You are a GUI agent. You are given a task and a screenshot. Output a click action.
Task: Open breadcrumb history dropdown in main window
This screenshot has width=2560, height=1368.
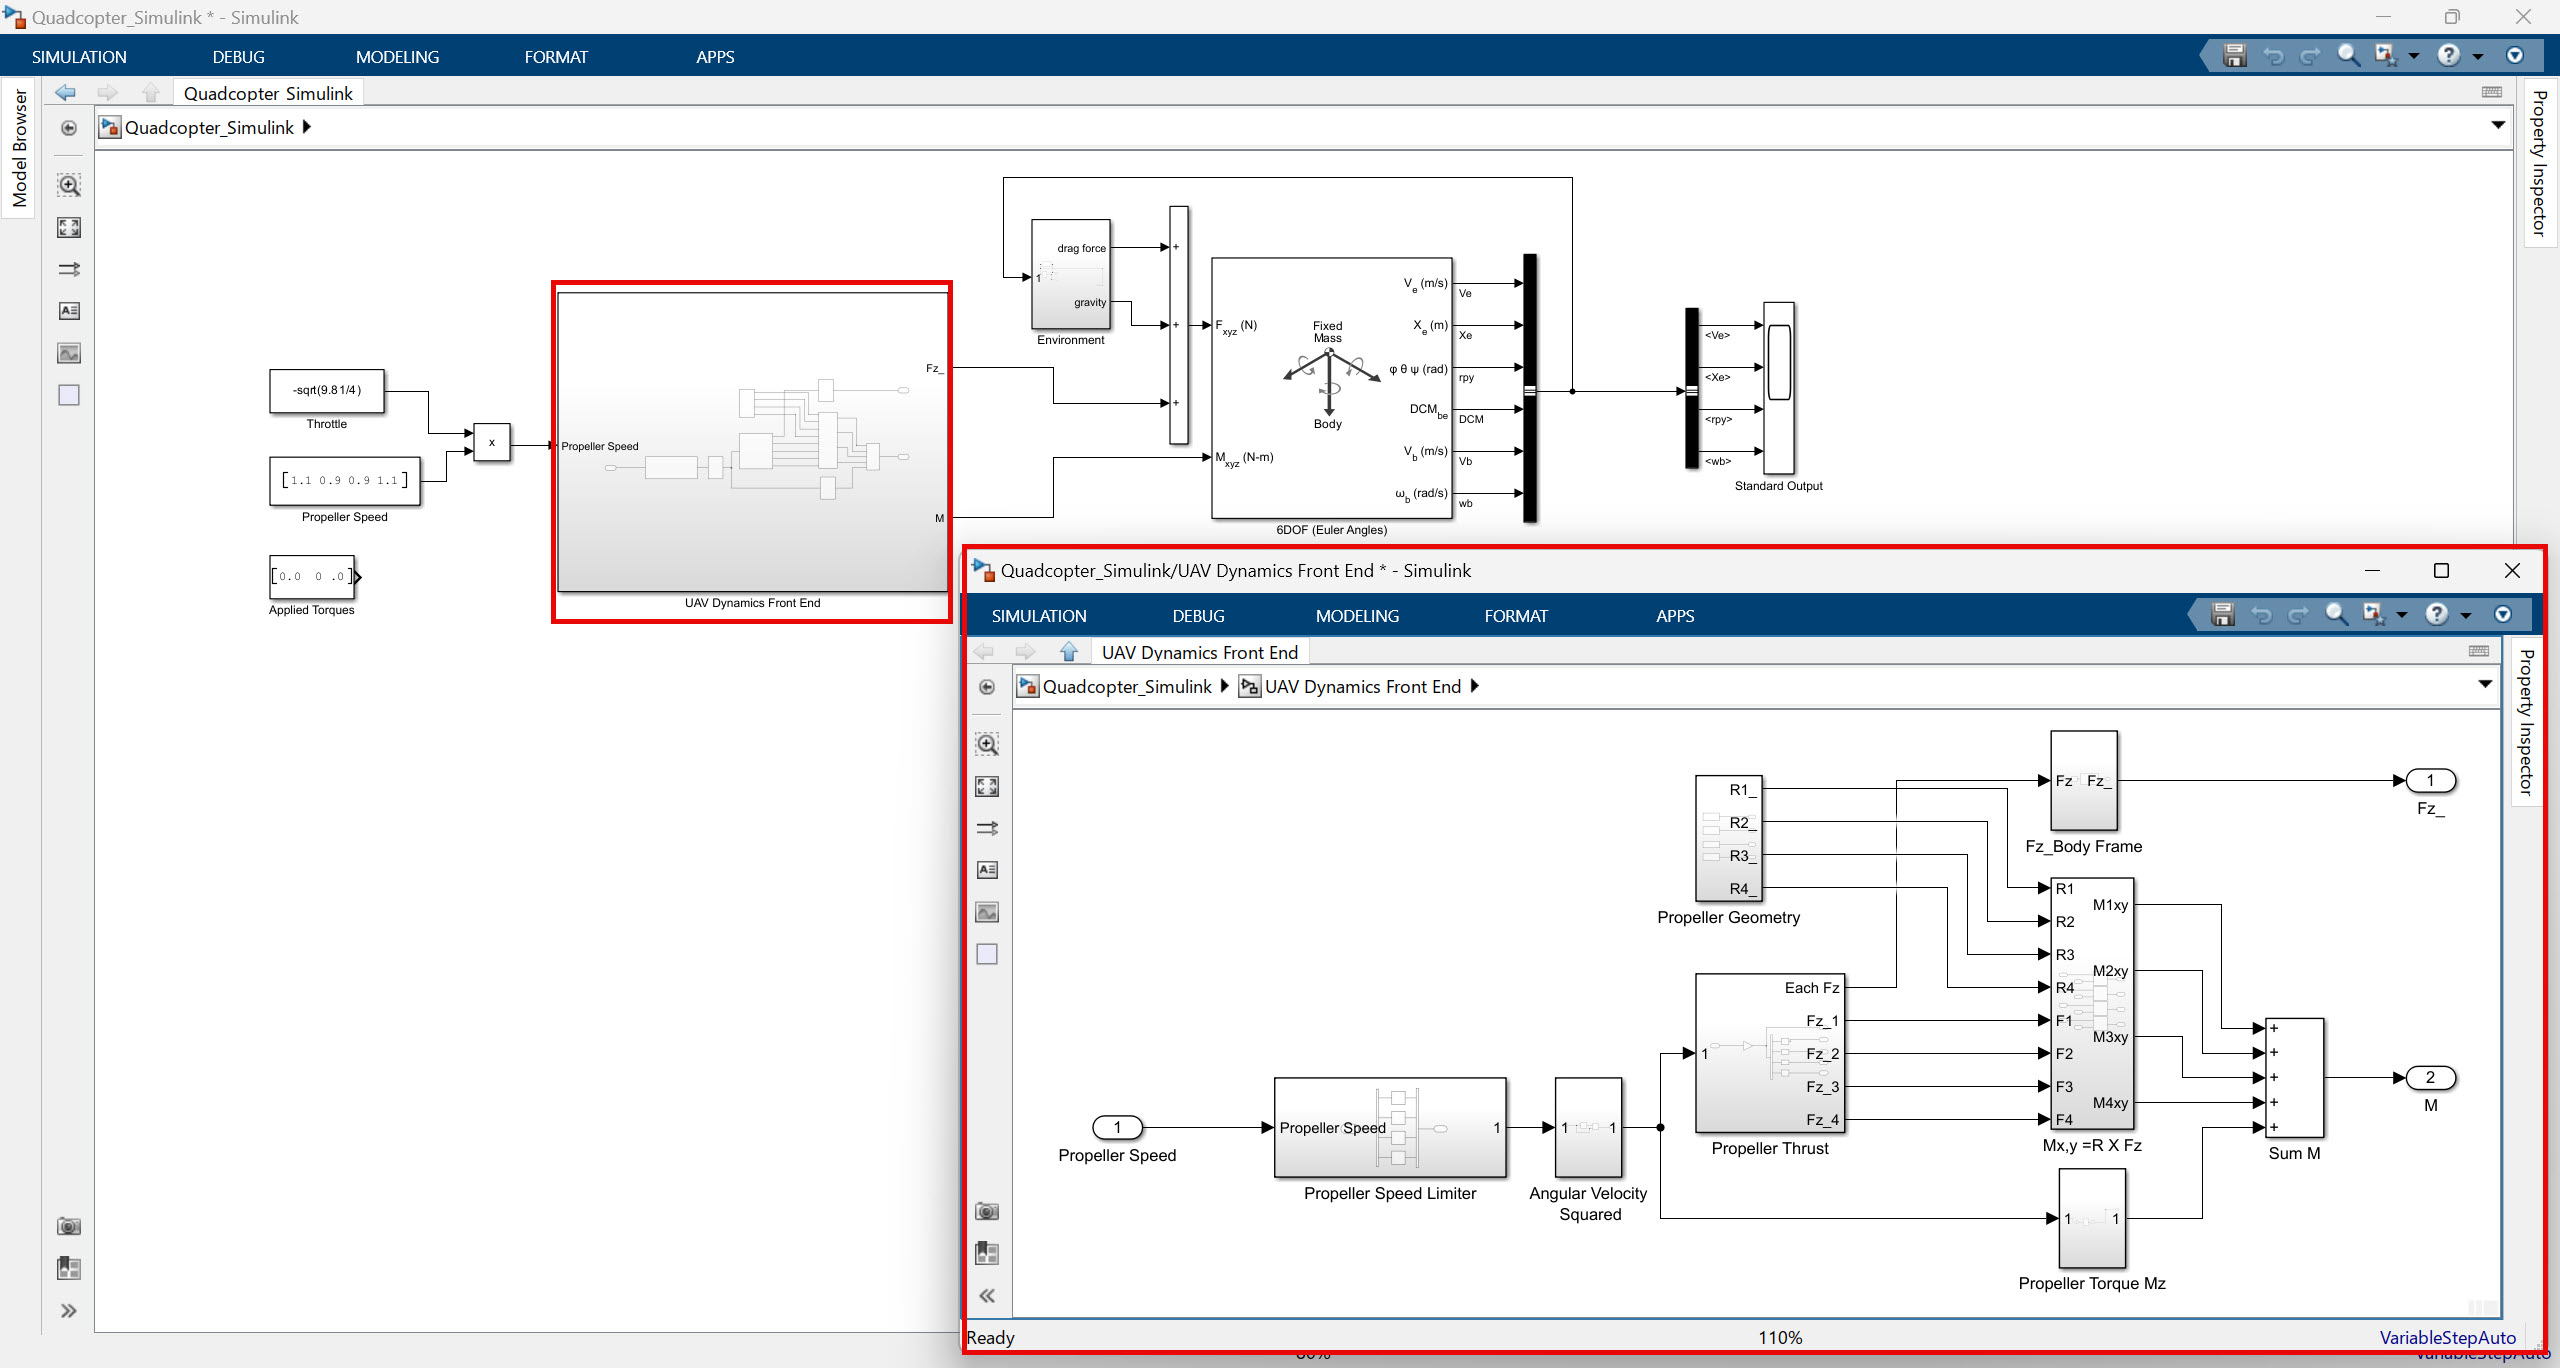click(2497, 126)
